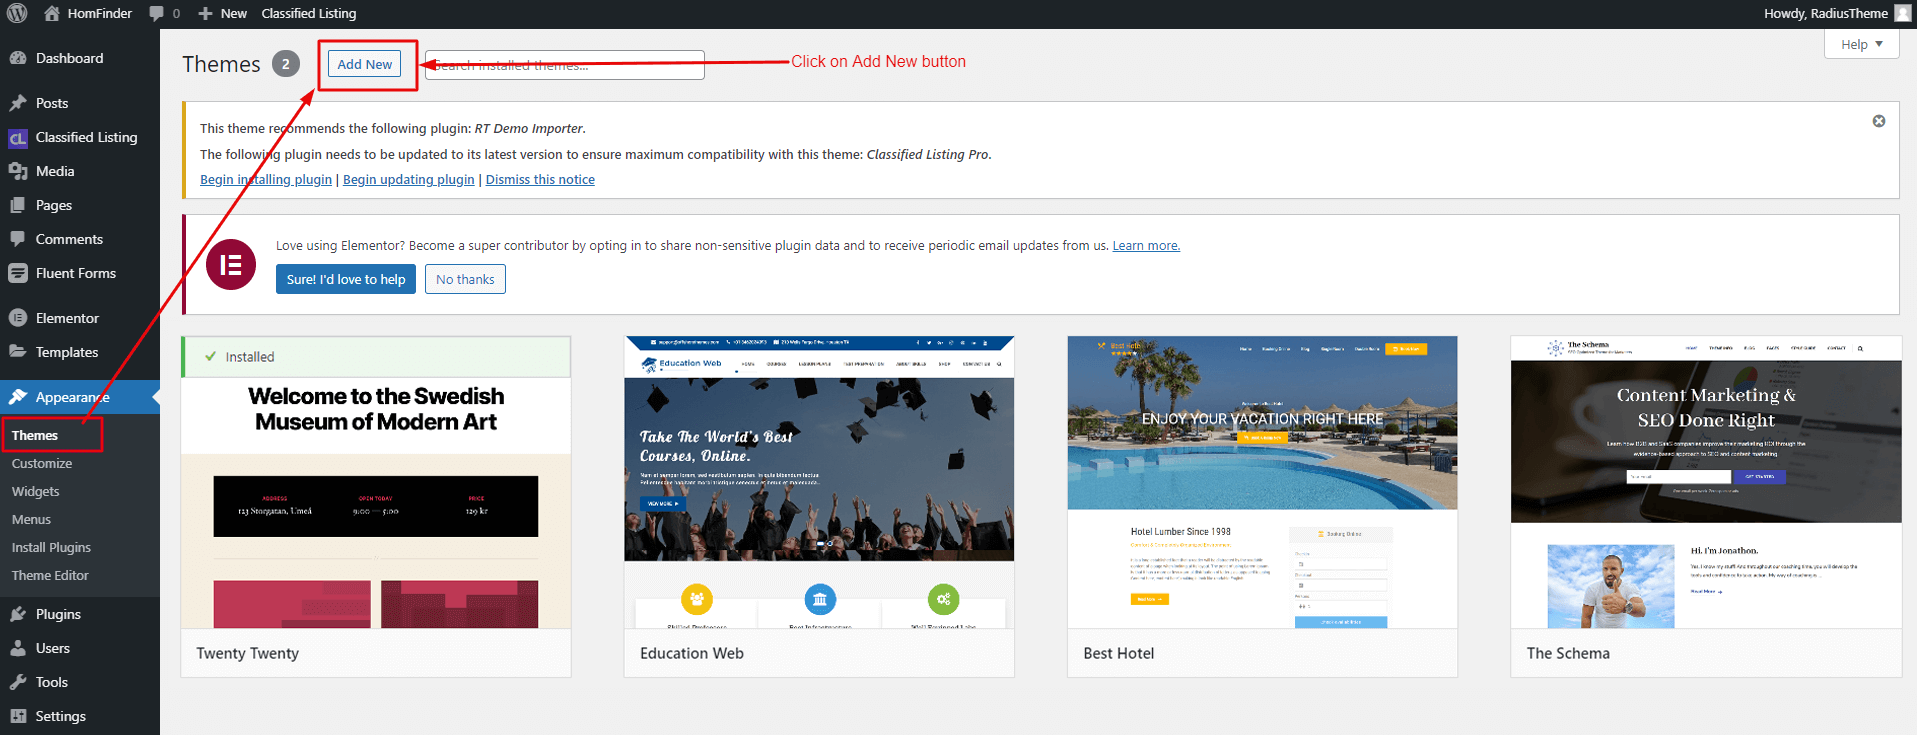This screenshot has height=735, width=1917.
Task: Open the WordPress logo menu
Action: 17,13
